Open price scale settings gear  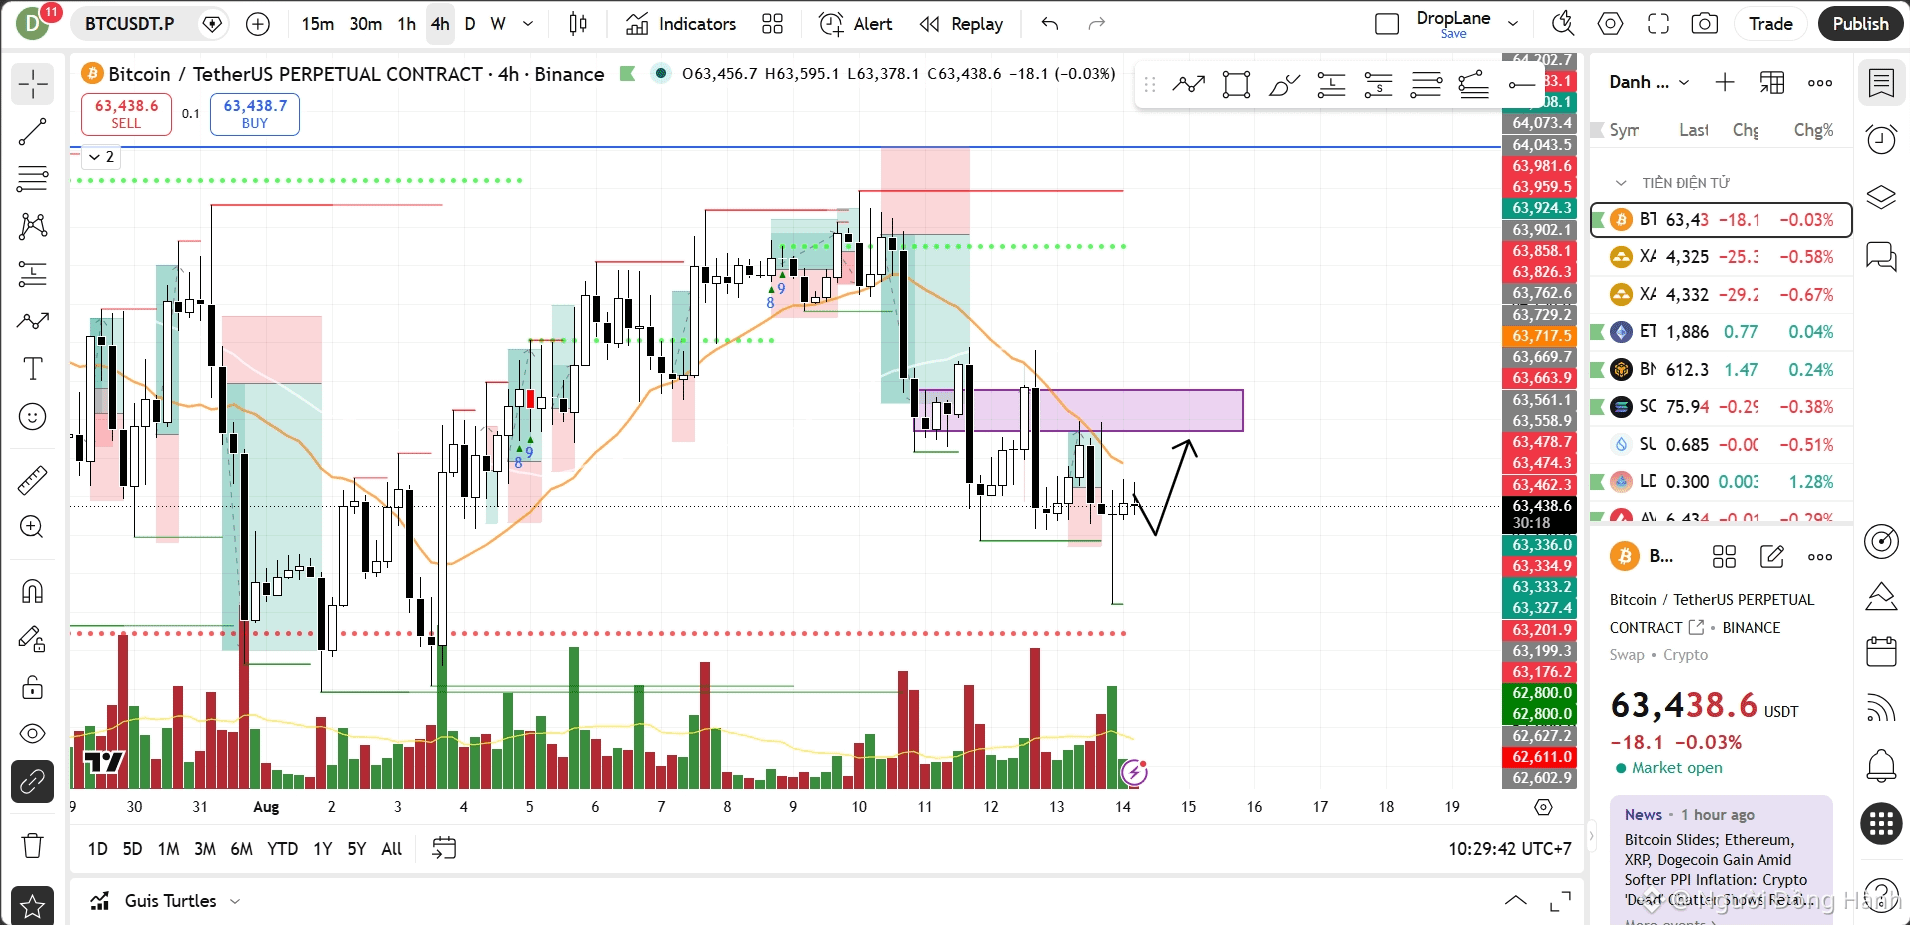(1543, 807)
